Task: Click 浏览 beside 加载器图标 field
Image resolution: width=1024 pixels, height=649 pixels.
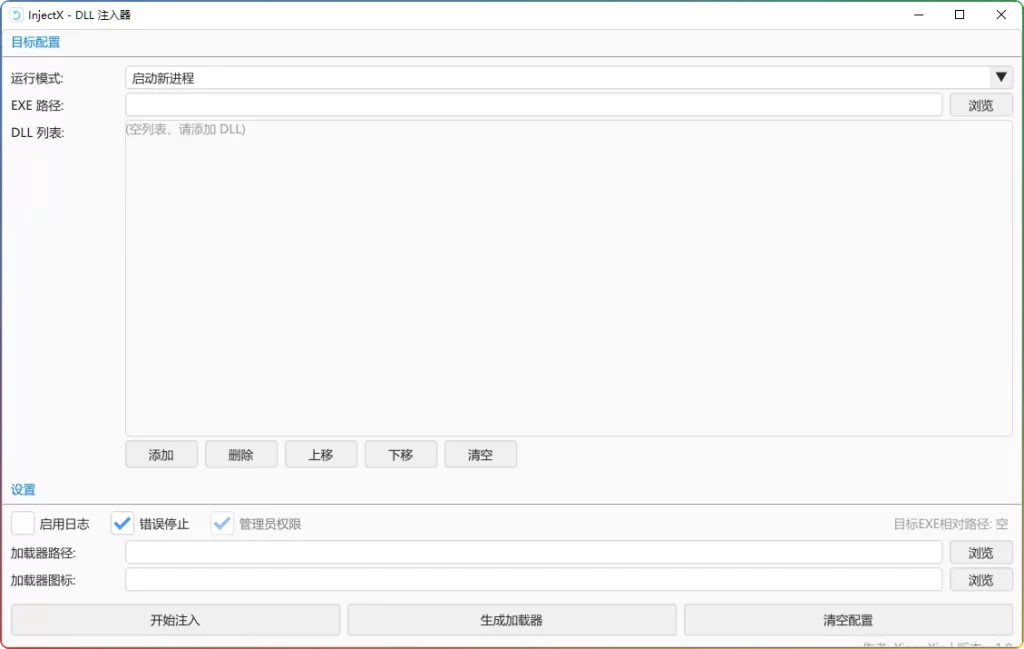Action: tap(981, 579)
